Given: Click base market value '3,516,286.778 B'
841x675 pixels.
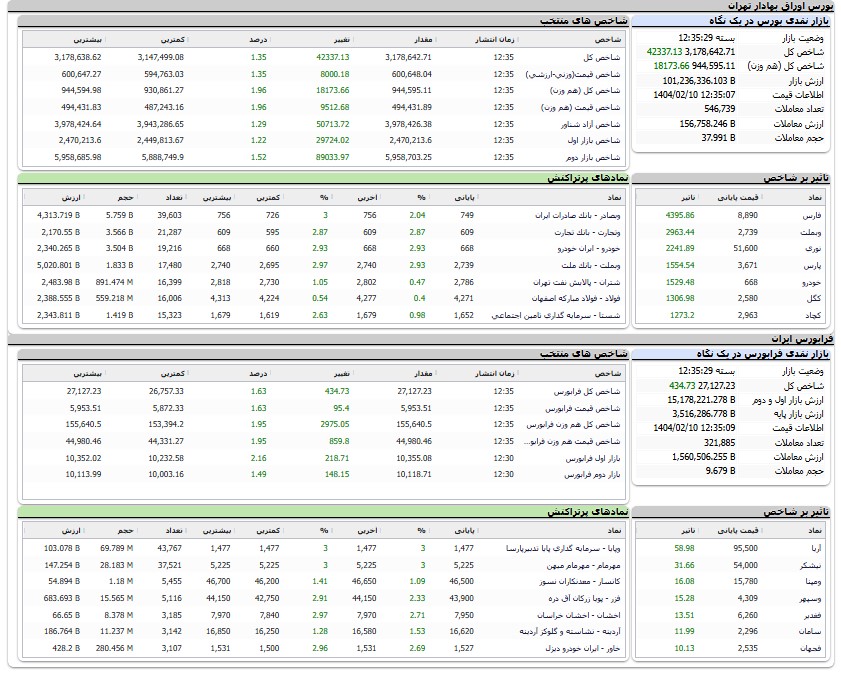Looking at the screenshot, I should 704,414.
